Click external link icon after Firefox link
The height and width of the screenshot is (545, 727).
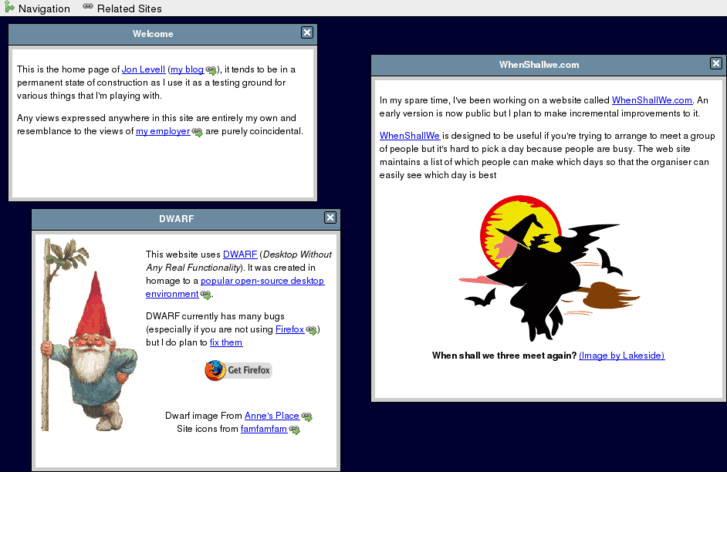312,330
